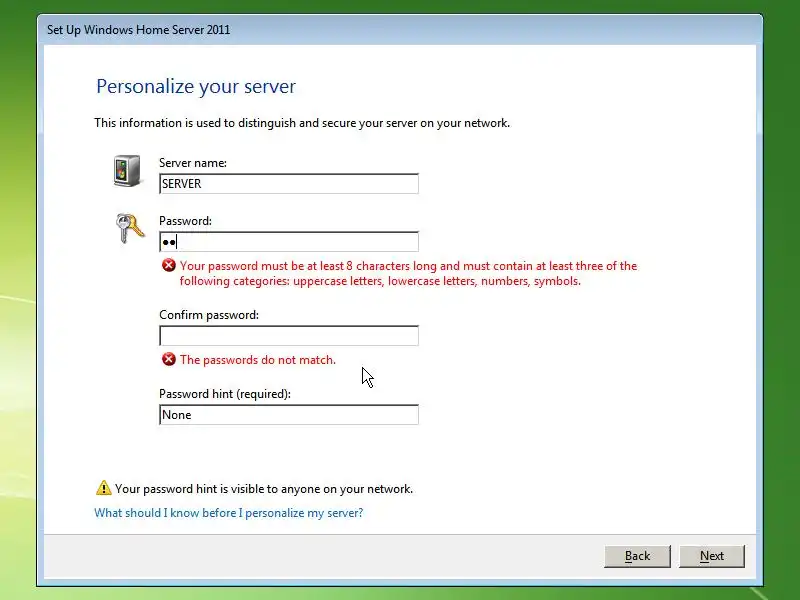Click 'This information is used to distinguish' text
Screen dimensions: 800x600
[x=302, y=123]
